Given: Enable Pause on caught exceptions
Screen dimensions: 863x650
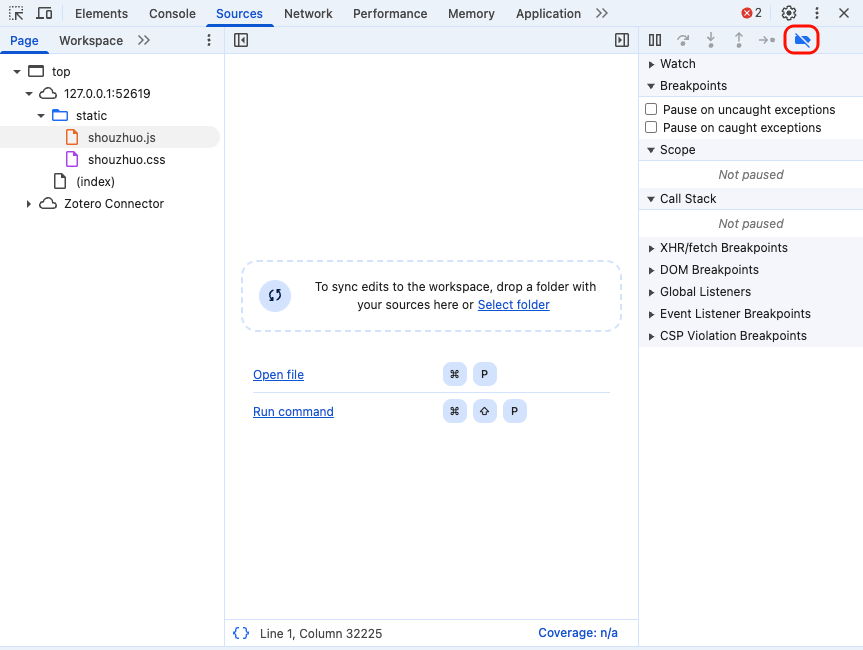Looking at the screenshot, I should (x=652, y=127).
